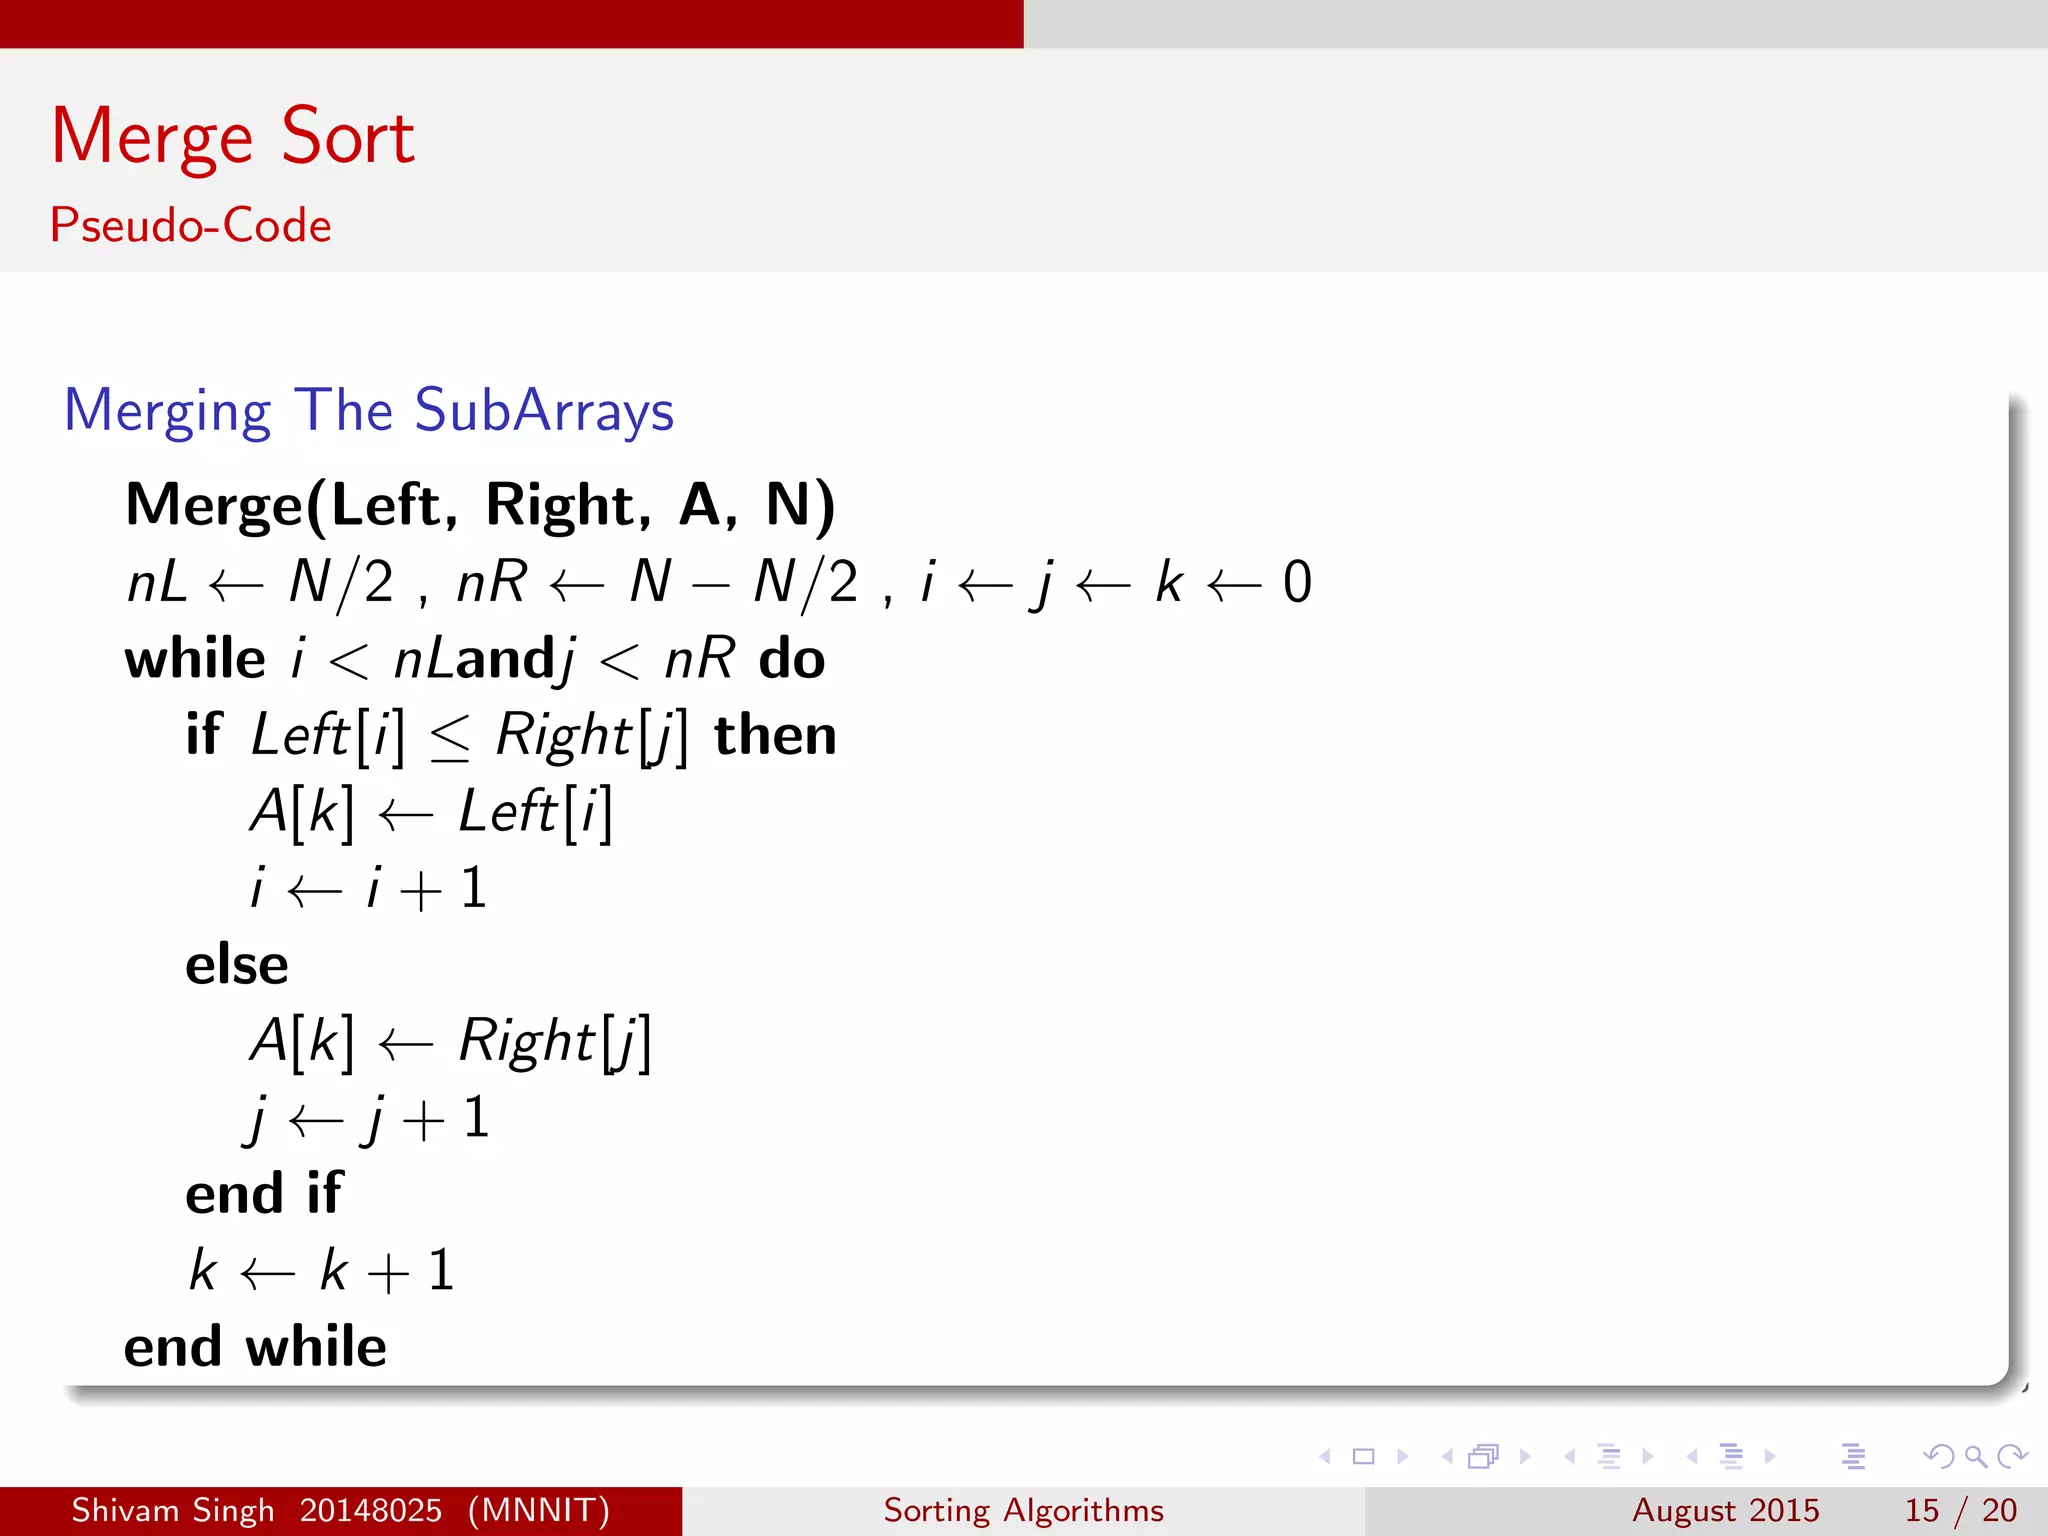The image size is (2048, 1536).
Task: Click the A[k] ← Right[j] assignment
Action: point(451,1042)
